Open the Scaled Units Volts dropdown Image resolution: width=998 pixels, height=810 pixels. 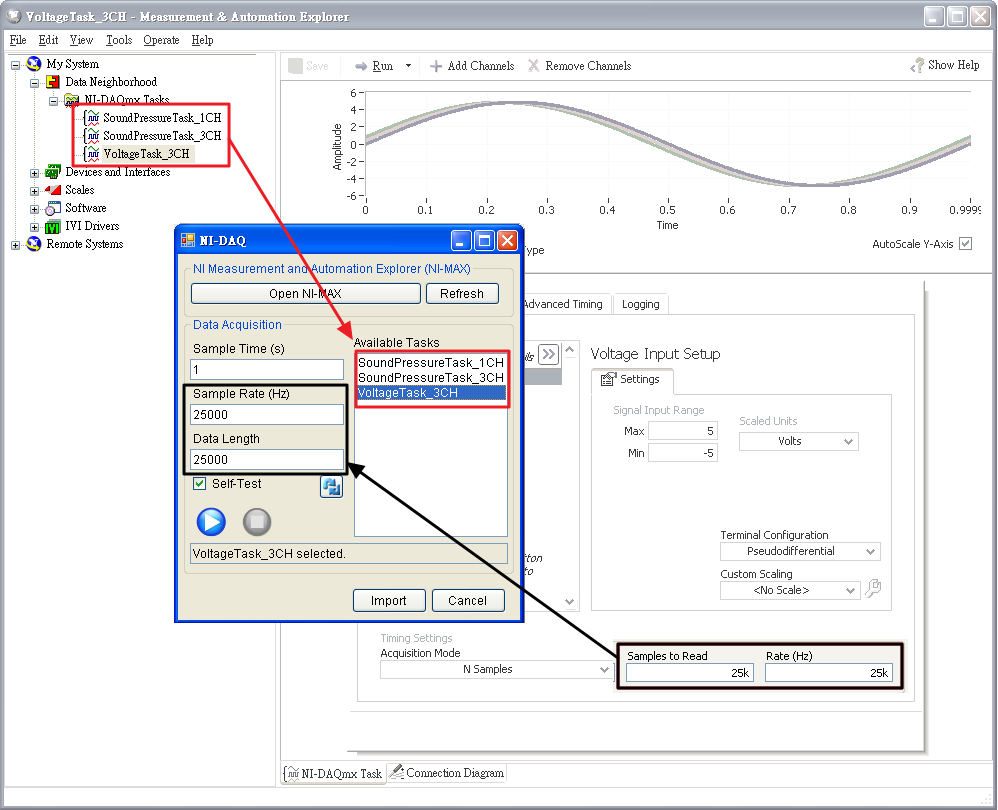(799, 442)
